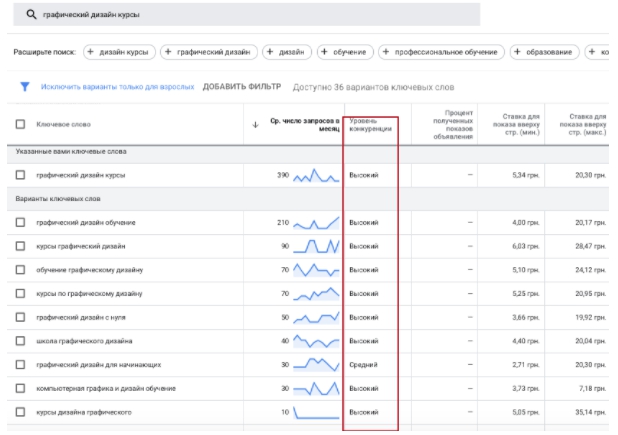The height and width of the screenshot is (435, 618).
Task: Click monthly searches value '390'
Action: (x=283, y=175)
